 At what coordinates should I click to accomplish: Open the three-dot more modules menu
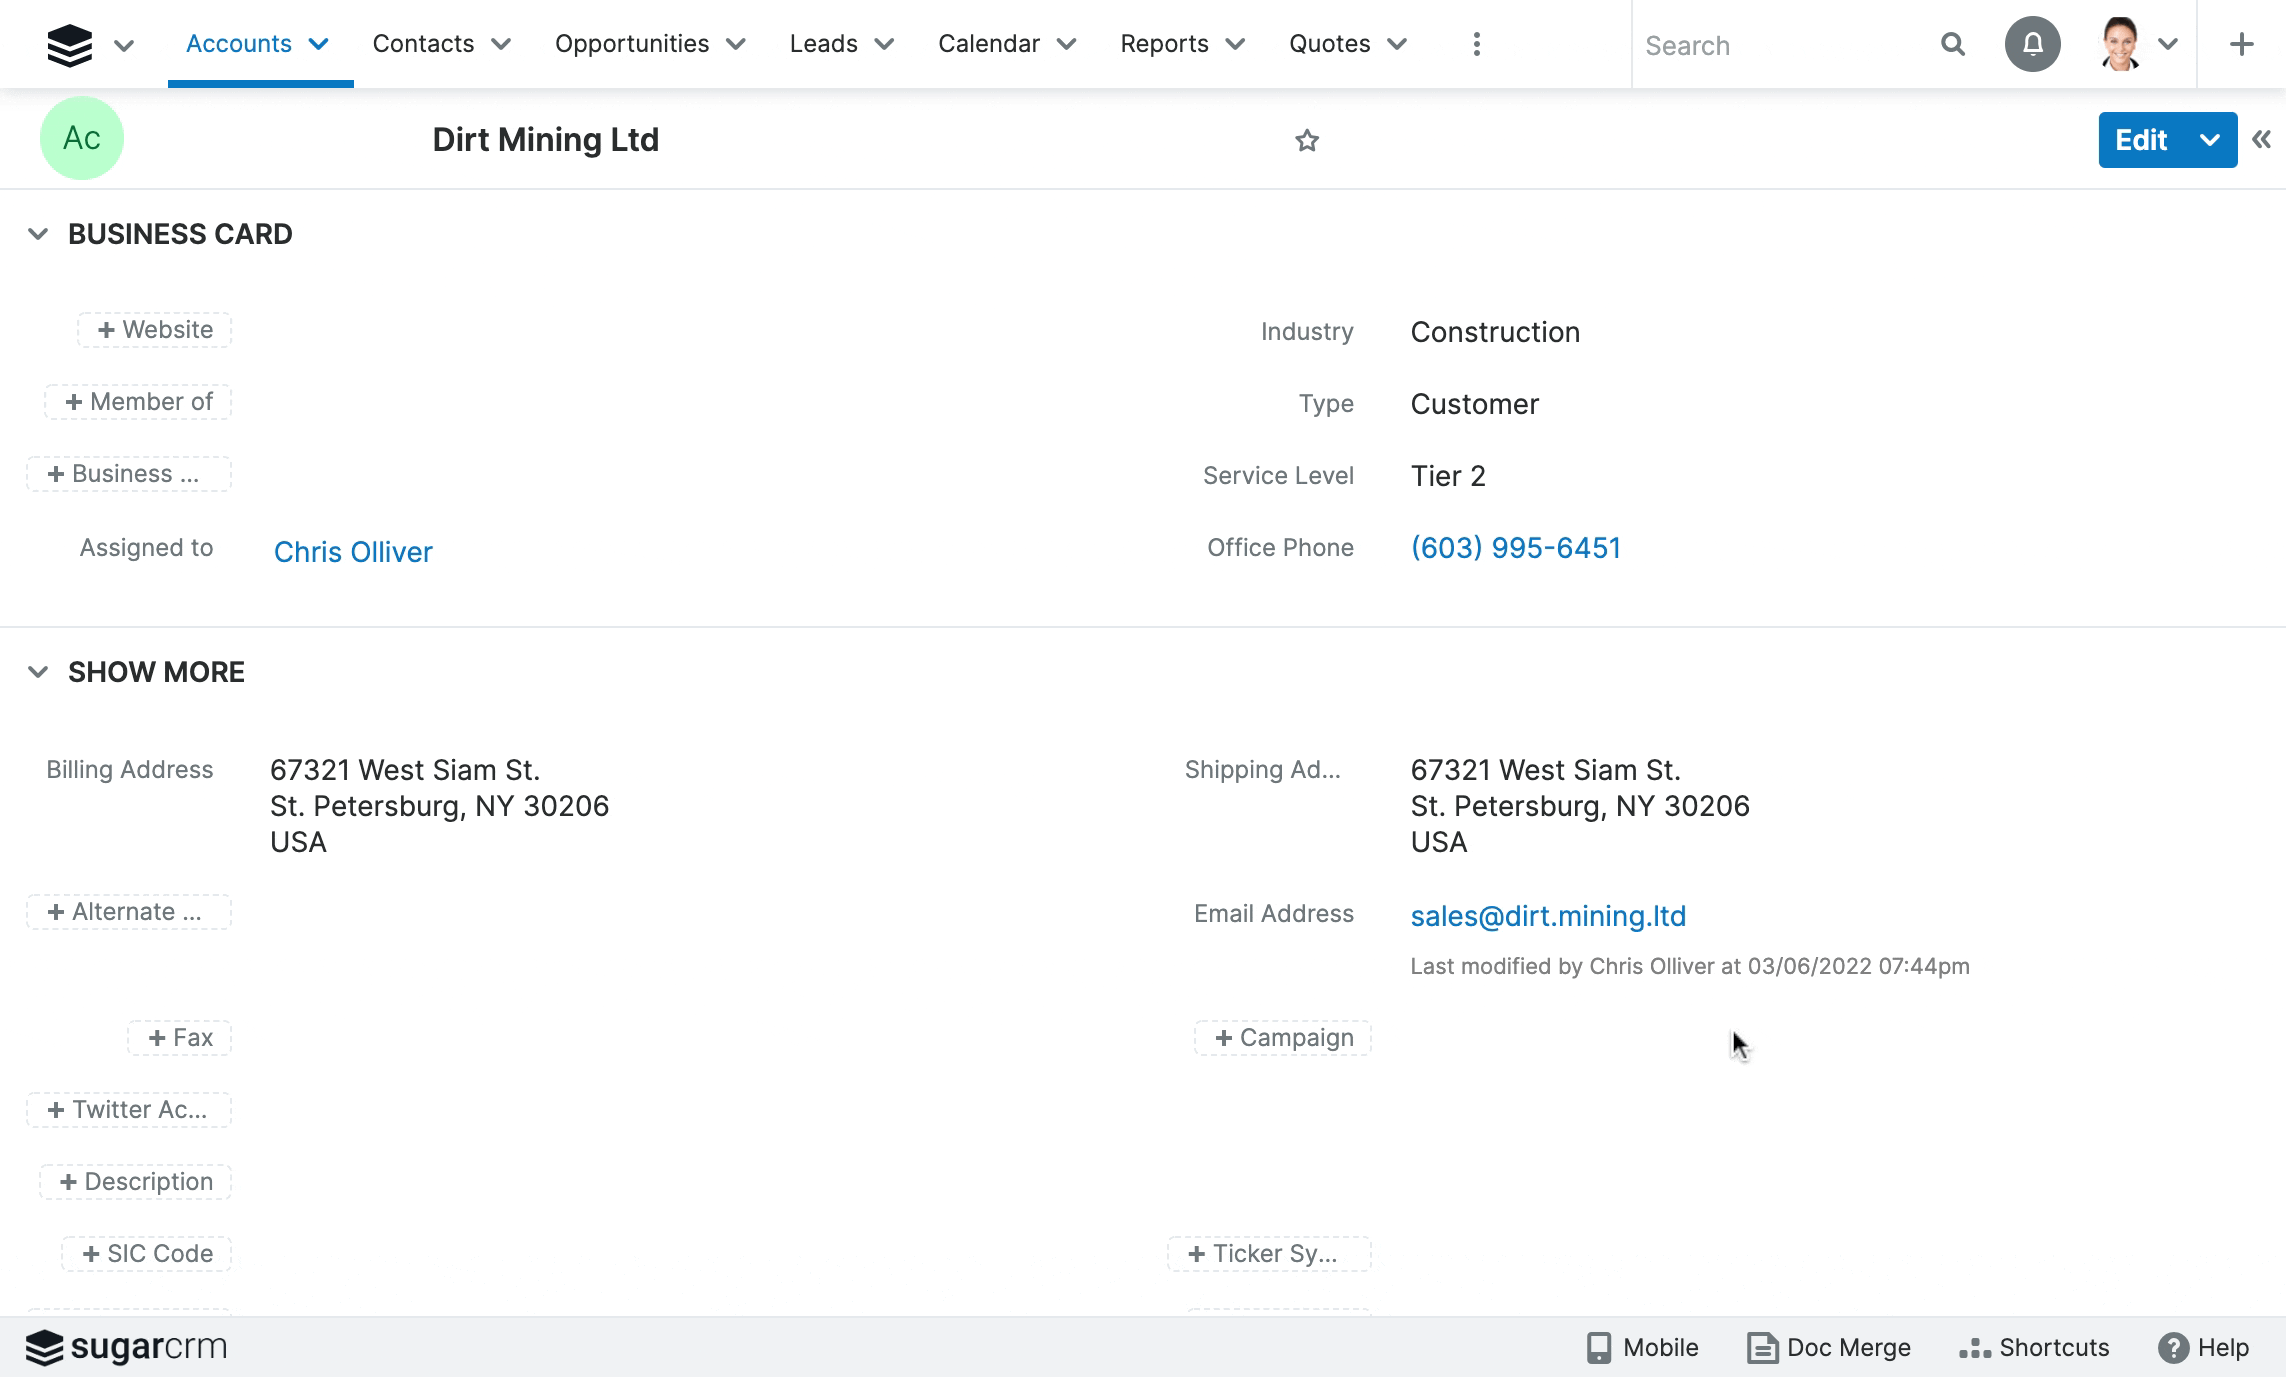(1476, 45)
